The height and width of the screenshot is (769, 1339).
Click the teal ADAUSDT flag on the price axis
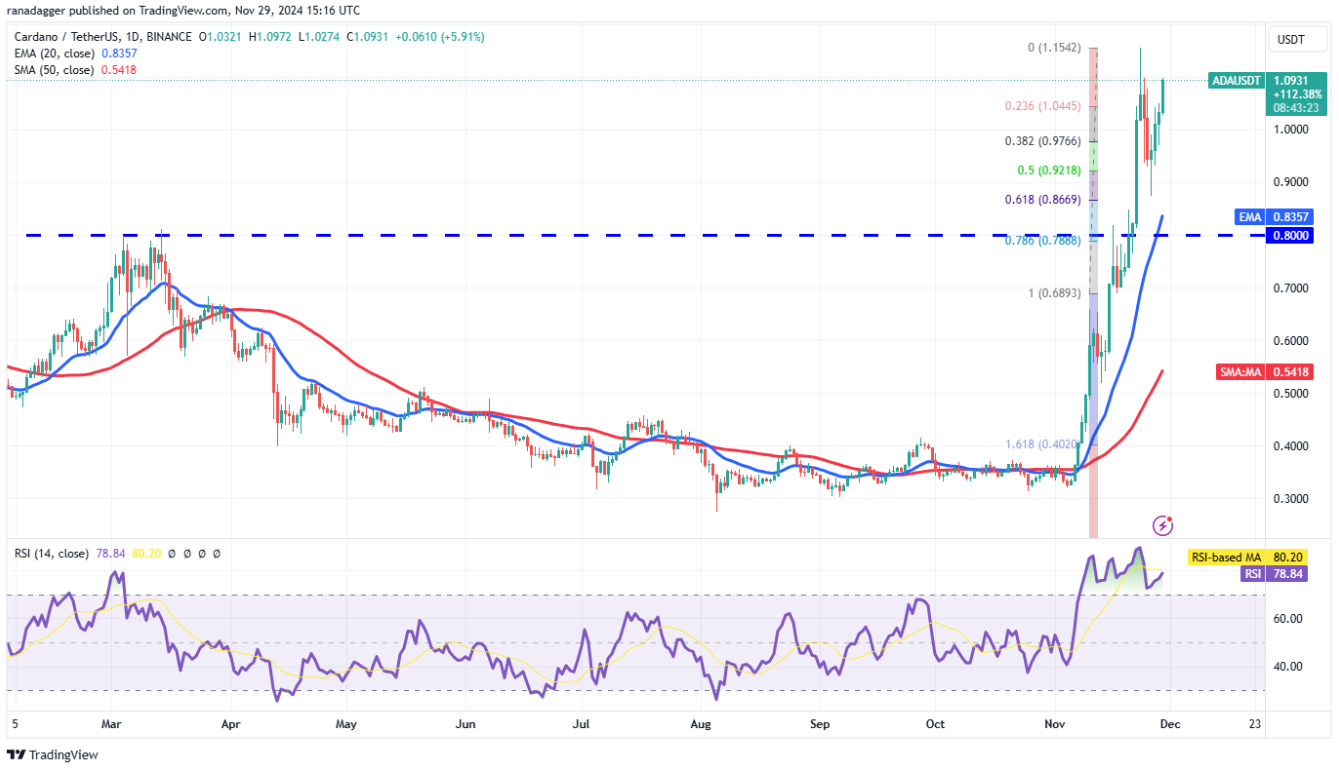(x=1236, y=81)
